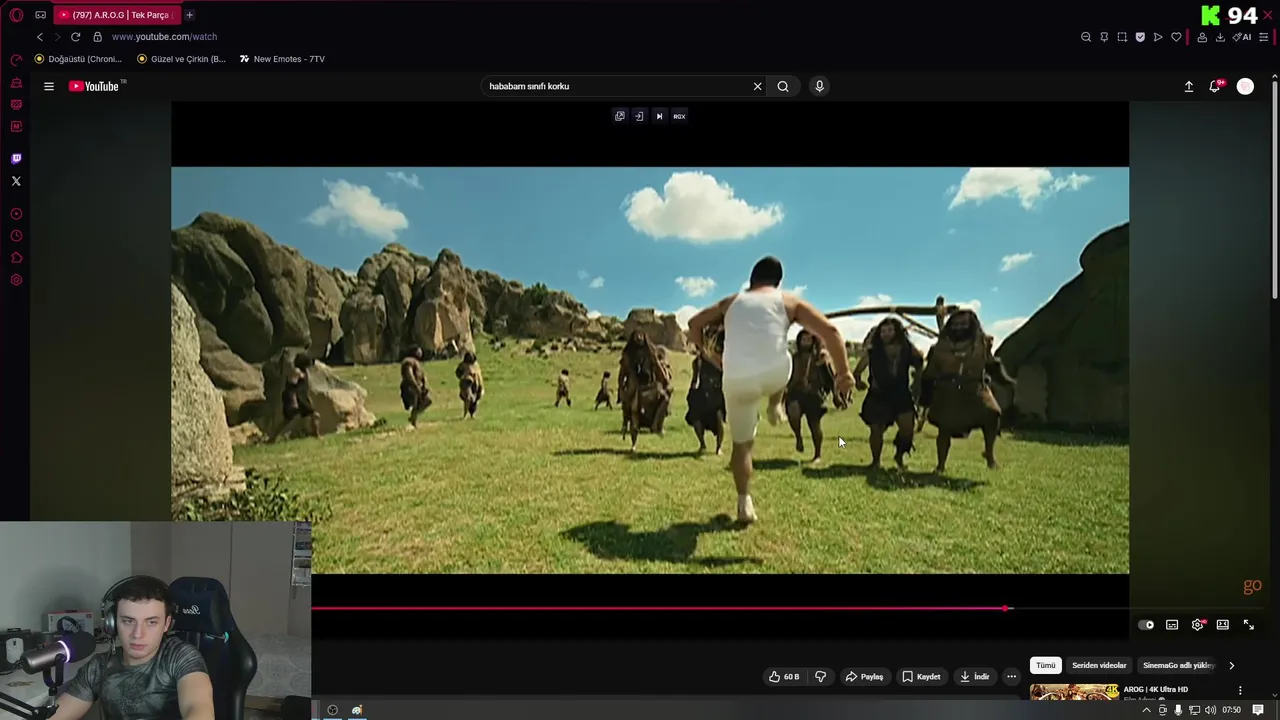Open Opera pinboards pin icon

click(1104, 37)
